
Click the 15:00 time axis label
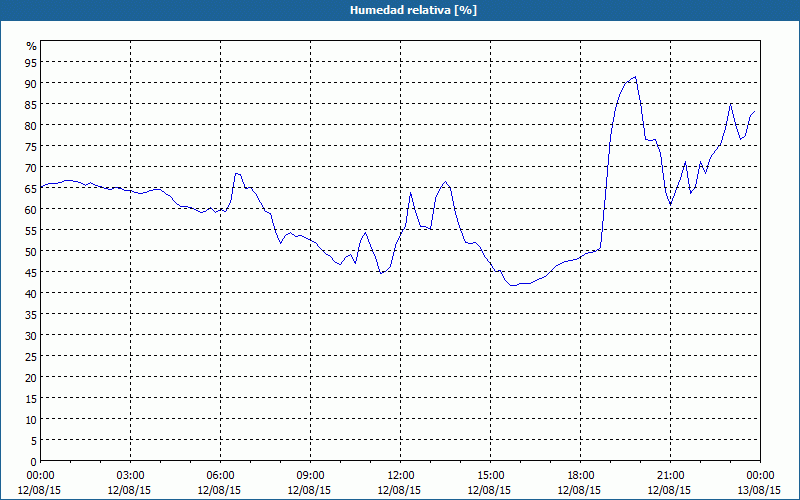490,476
